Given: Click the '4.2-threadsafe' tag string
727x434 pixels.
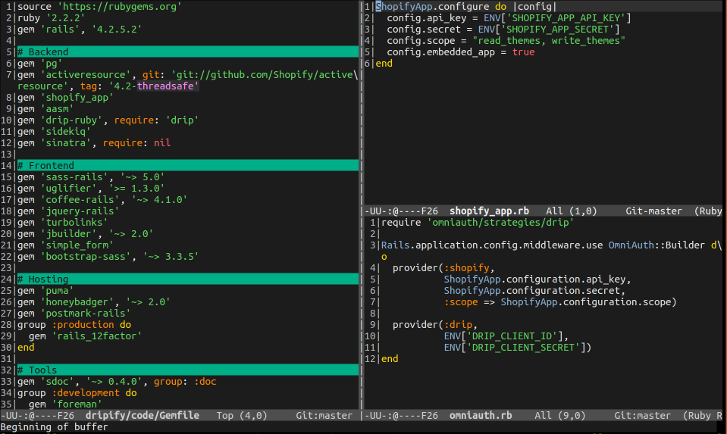Looking at the screenshot, I should 153,86.
